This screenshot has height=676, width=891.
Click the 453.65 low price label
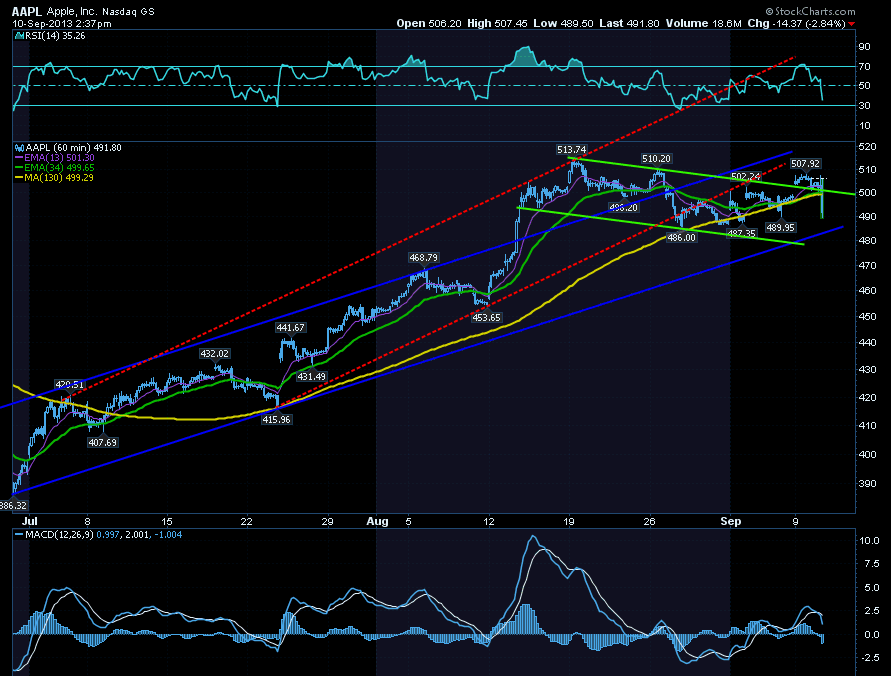(486, 318)
